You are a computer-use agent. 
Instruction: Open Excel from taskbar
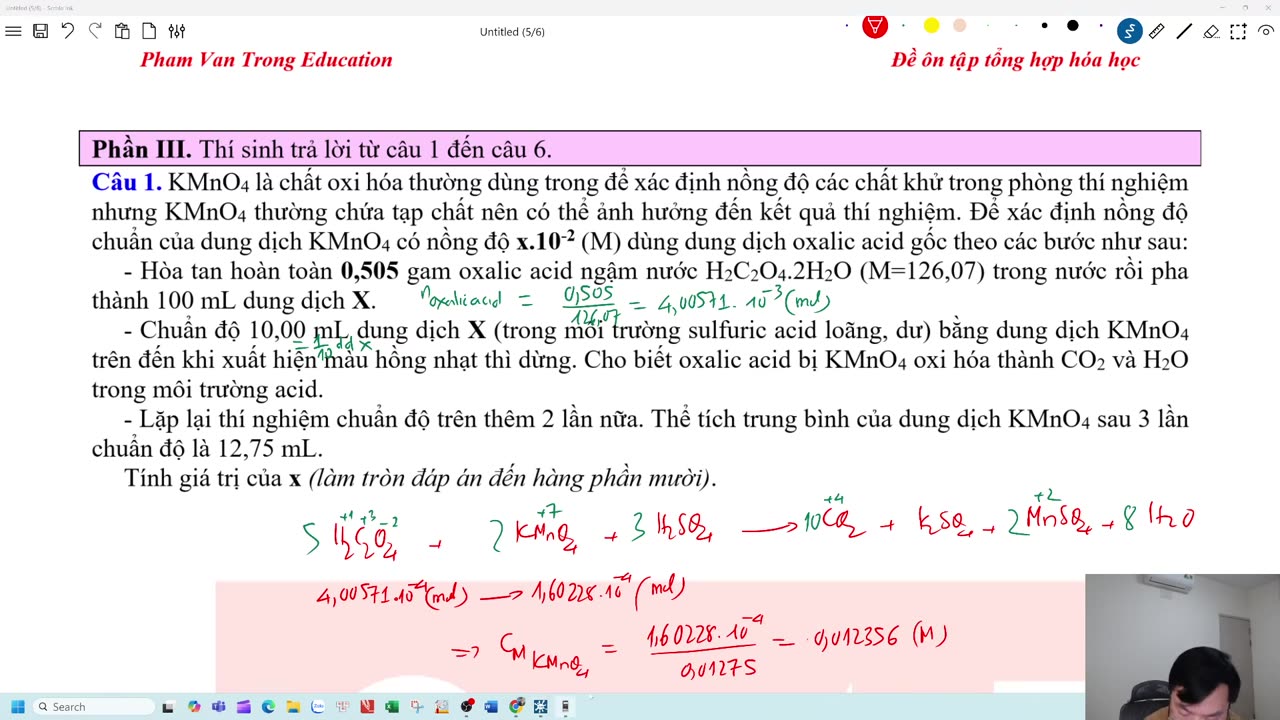391,707
